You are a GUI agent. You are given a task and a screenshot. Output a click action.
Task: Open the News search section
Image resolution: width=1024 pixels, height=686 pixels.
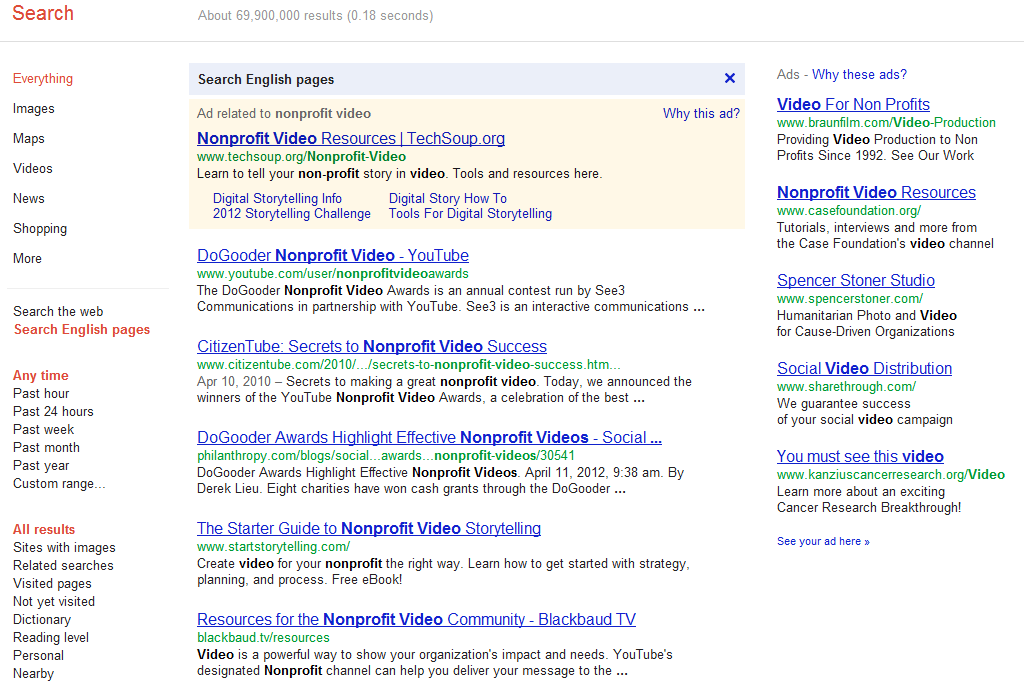[x=28, y=198]
